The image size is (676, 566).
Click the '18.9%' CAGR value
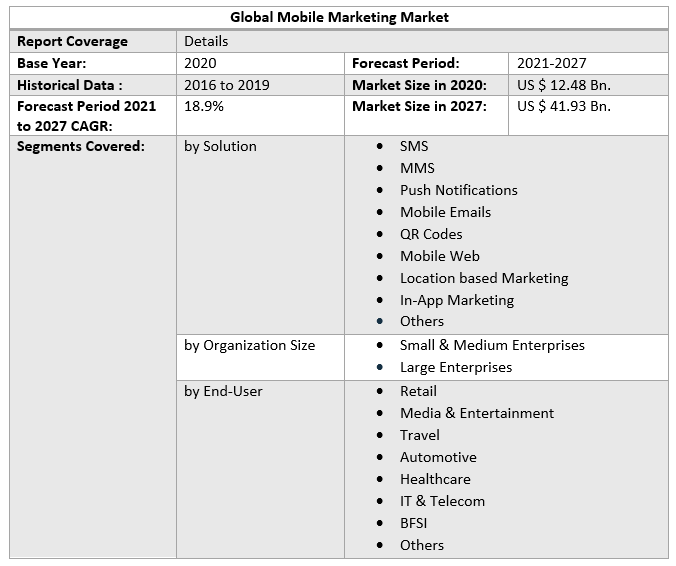204,106
